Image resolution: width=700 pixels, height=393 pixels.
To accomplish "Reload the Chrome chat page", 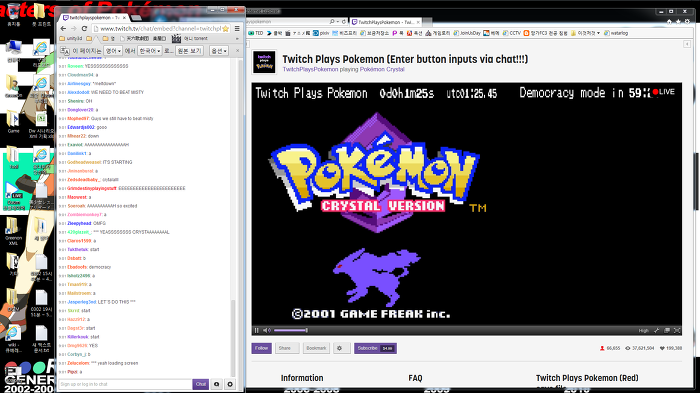I will point(84,29).
